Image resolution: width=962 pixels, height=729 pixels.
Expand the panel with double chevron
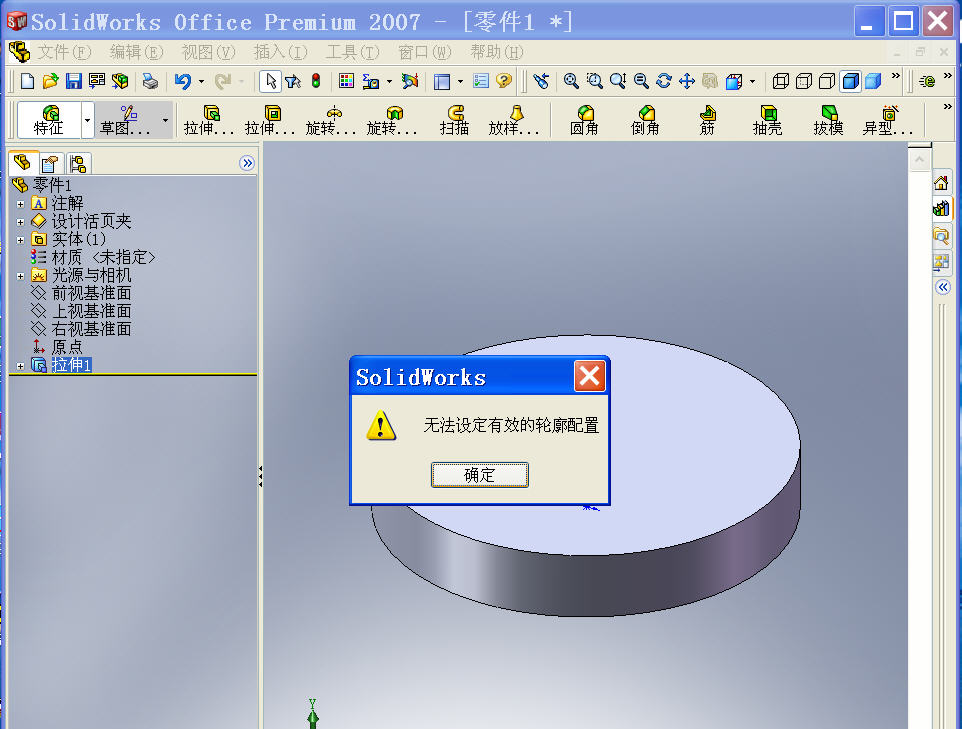pos(247,163)
